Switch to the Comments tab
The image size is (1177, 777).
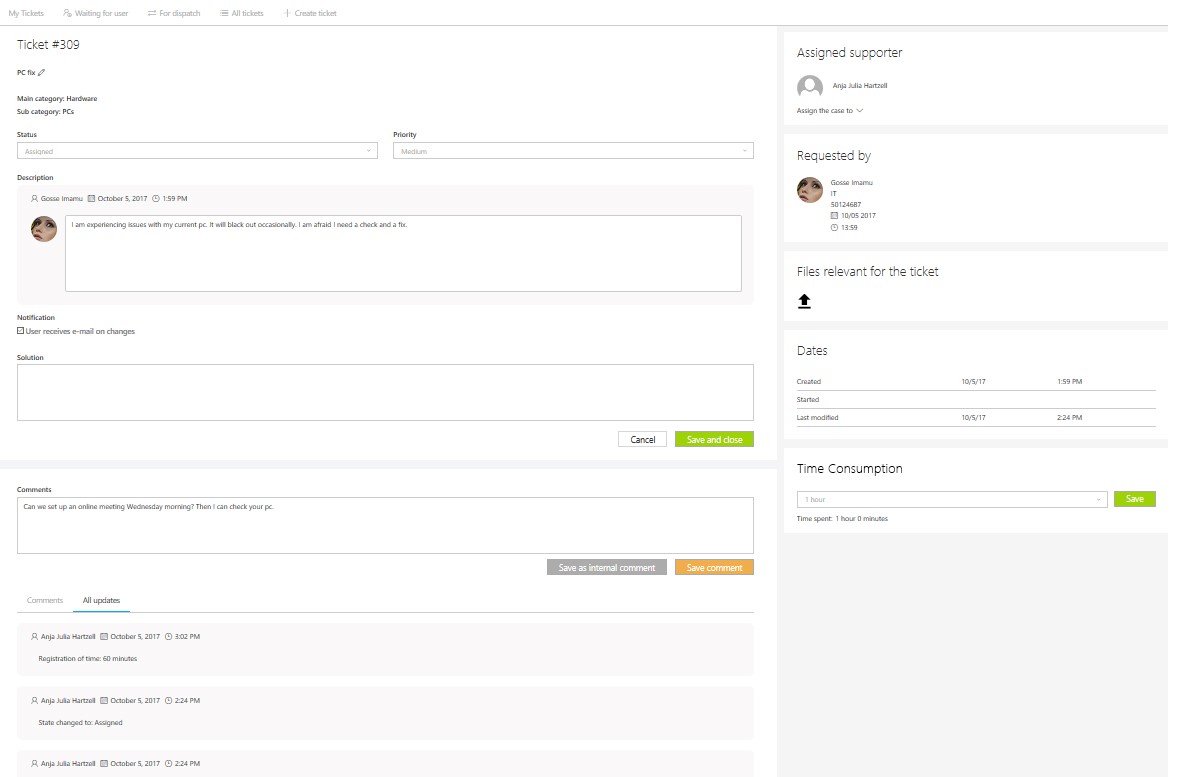(x=45, y=600)
